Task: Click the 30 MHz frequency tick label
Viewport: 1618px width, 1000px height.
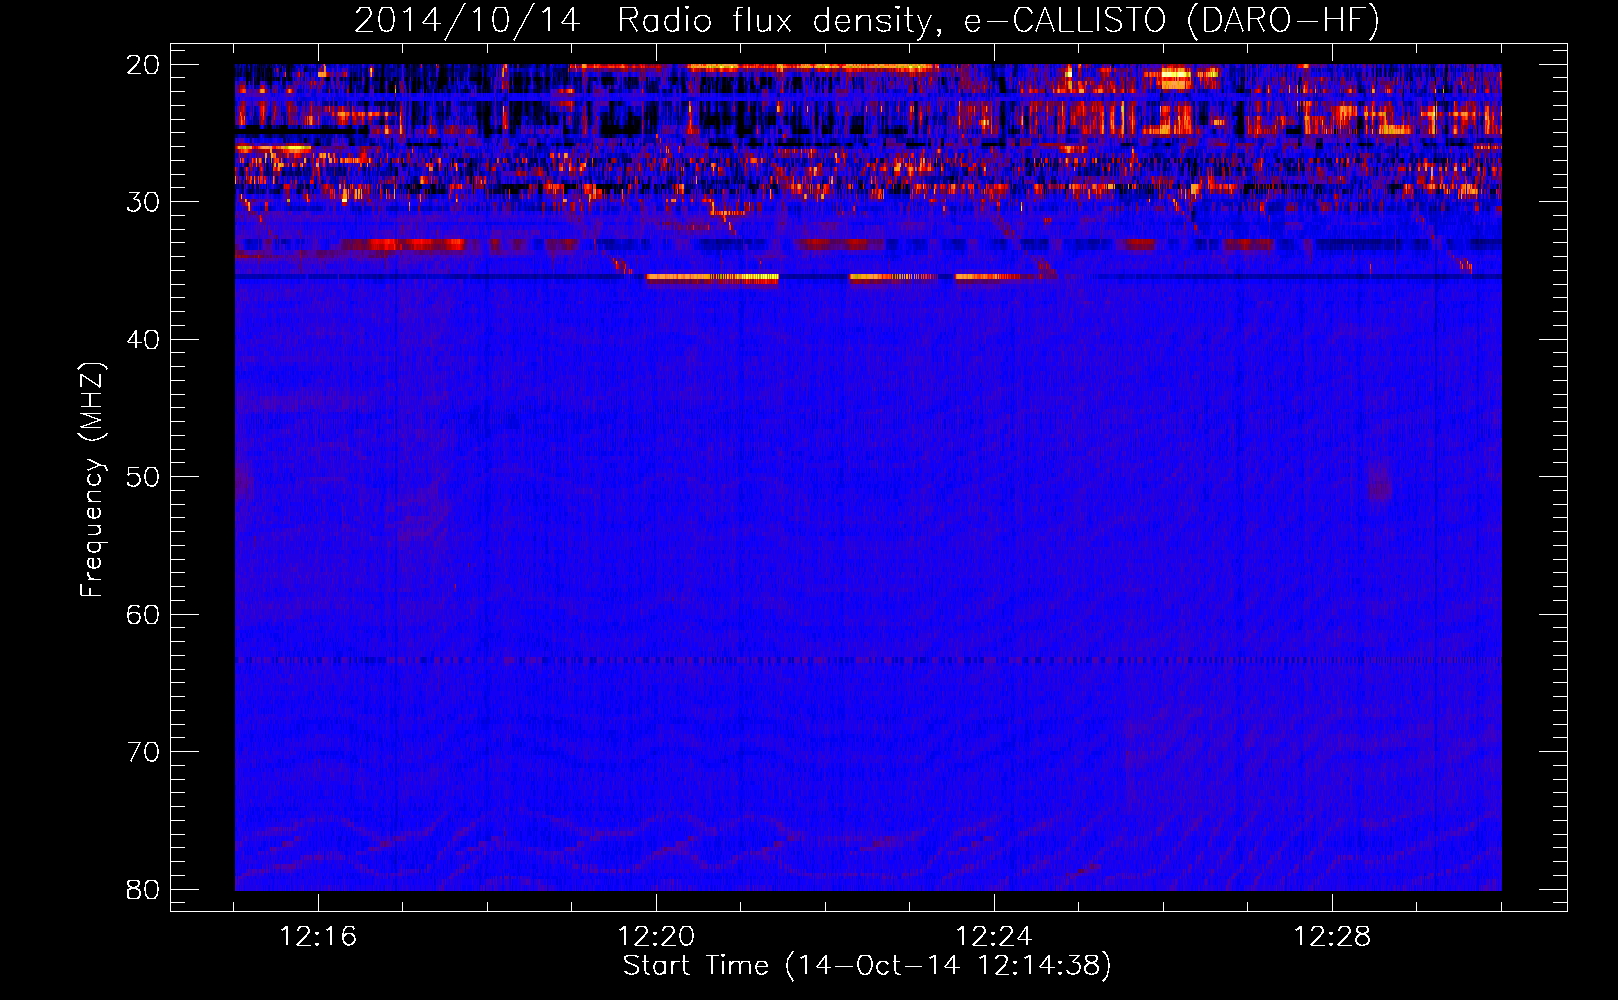Action: [143, 202]
